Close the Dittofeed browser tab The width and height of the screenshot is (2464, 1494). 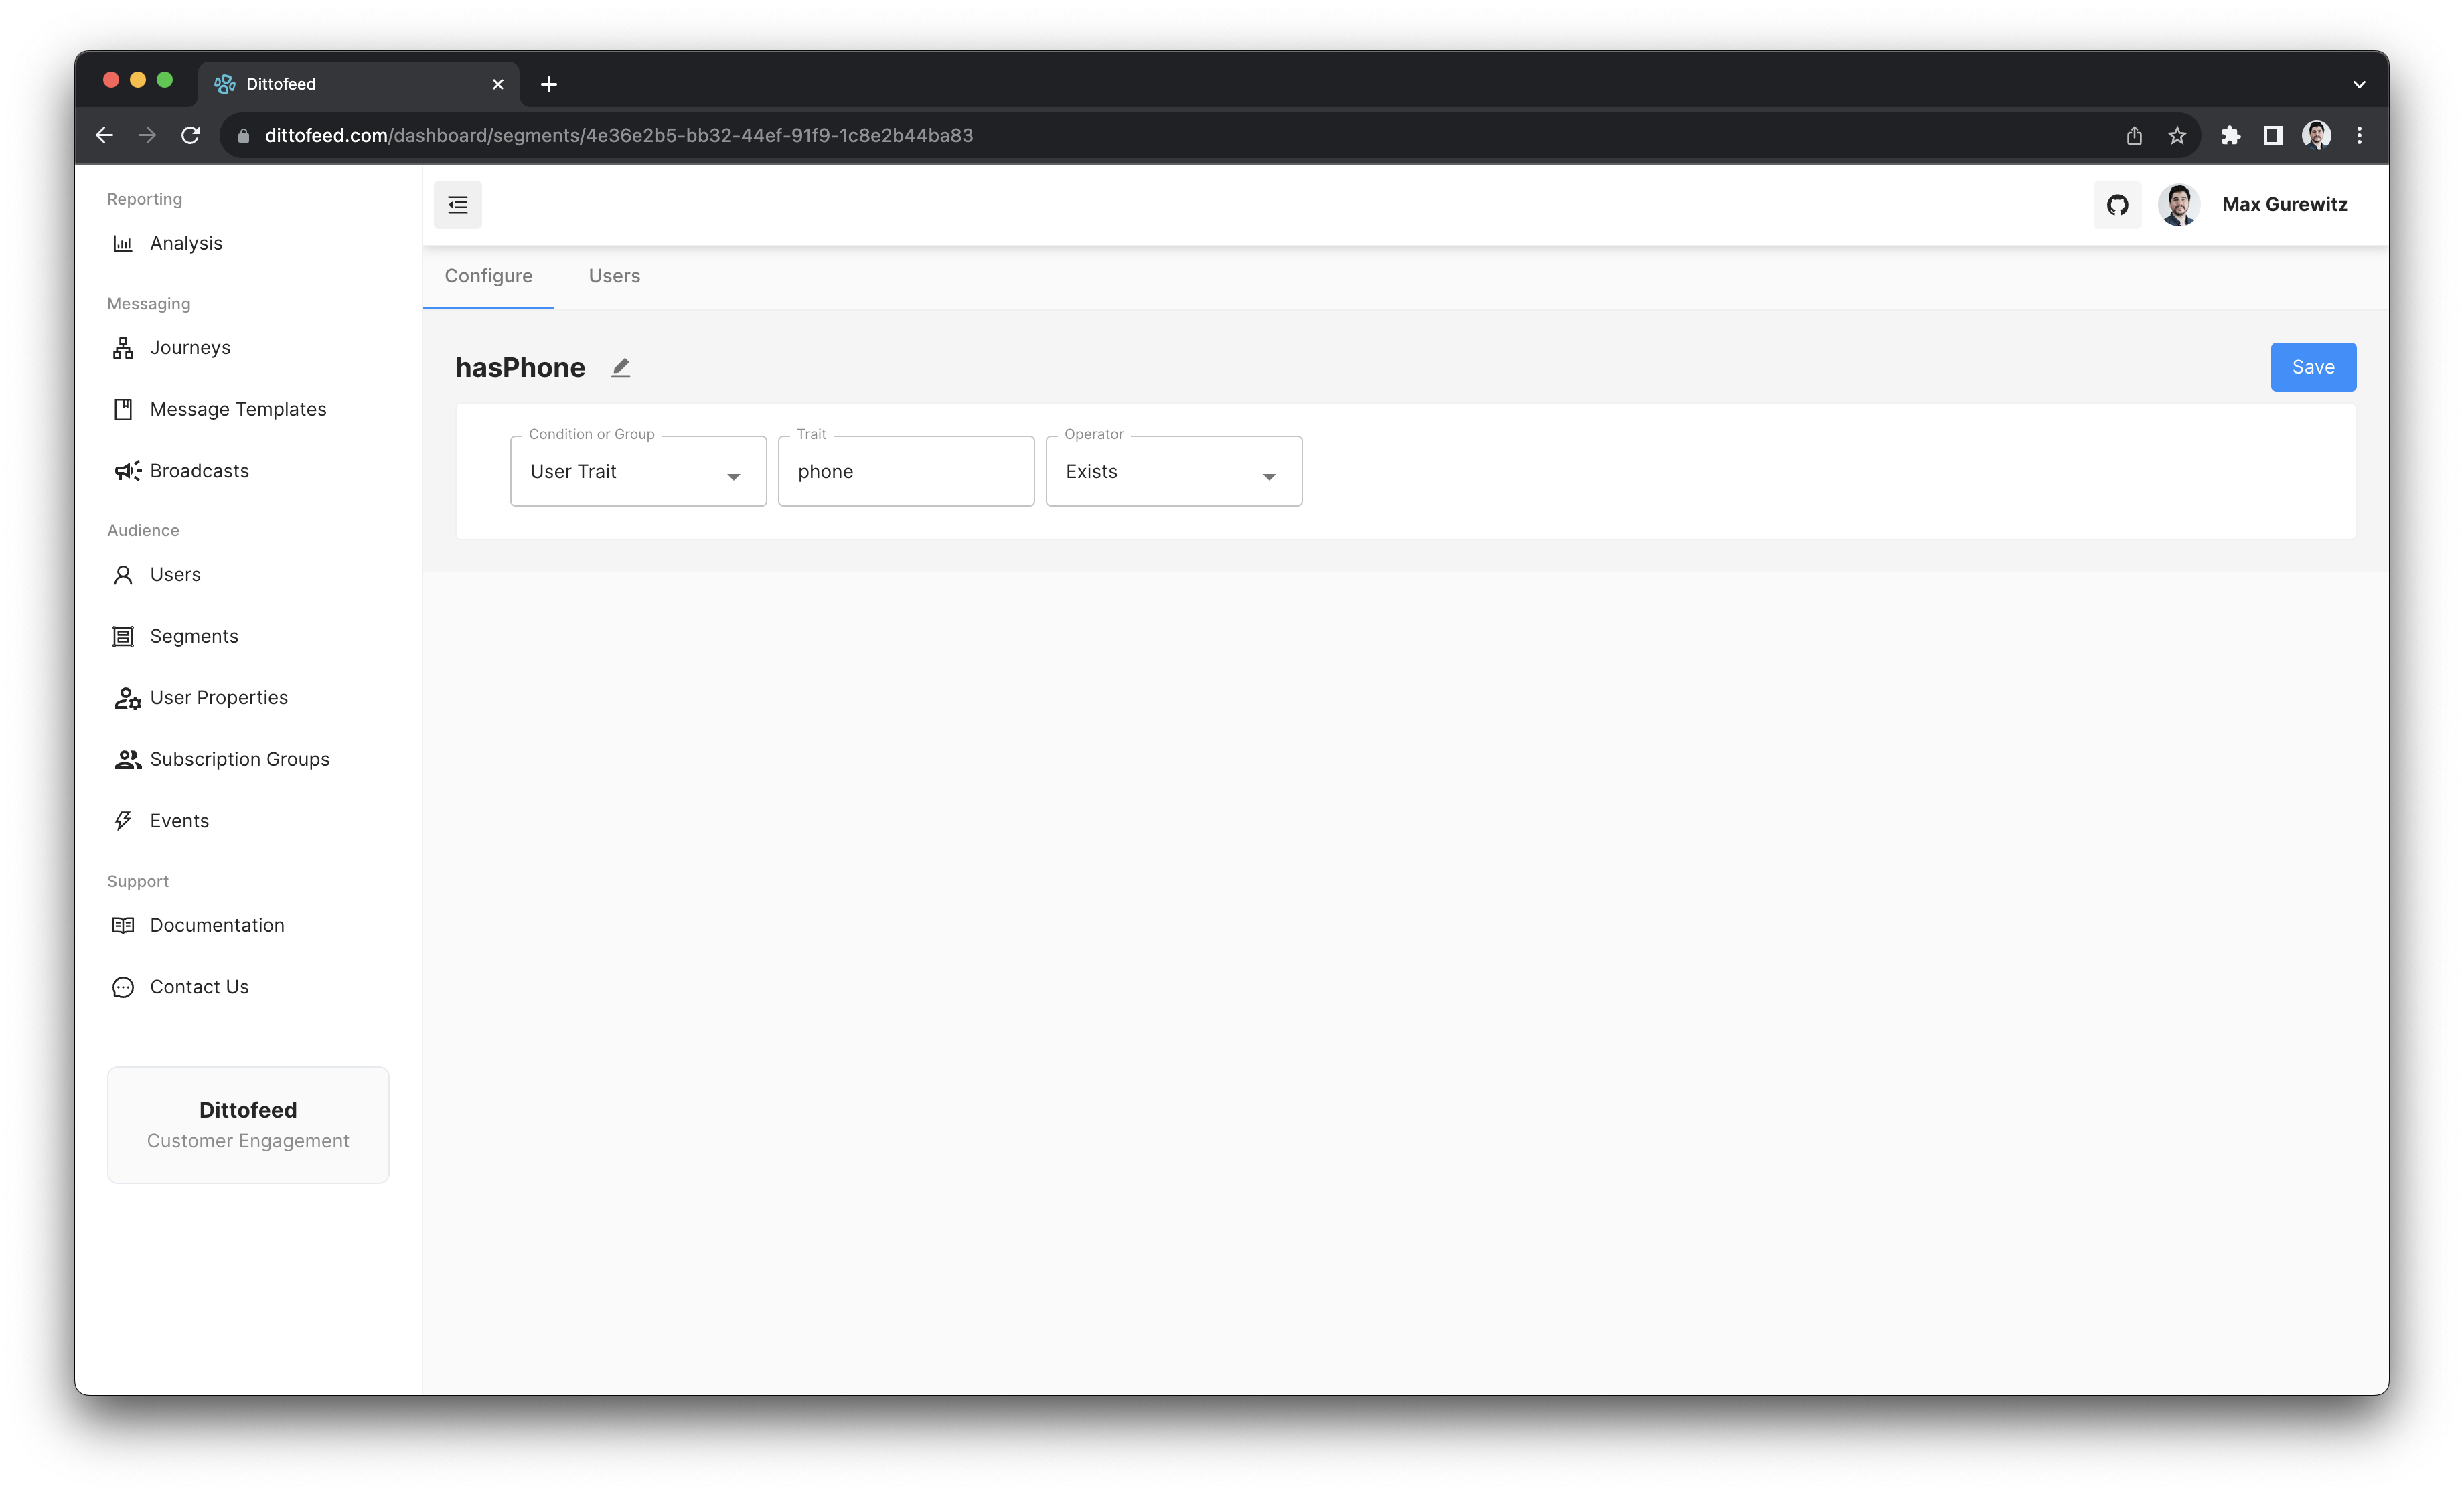coord(497,85)
